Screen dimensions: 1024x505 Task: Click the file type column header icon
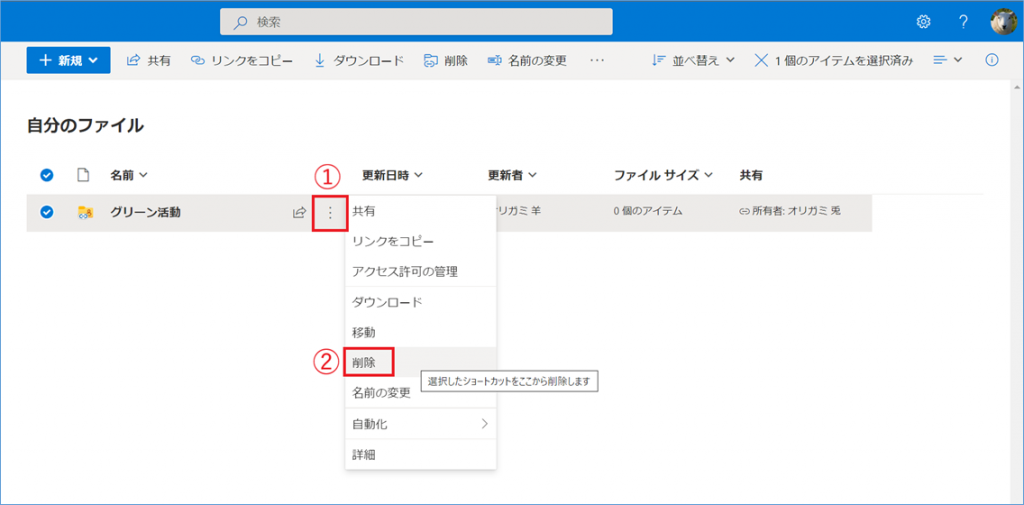(83, 175)
